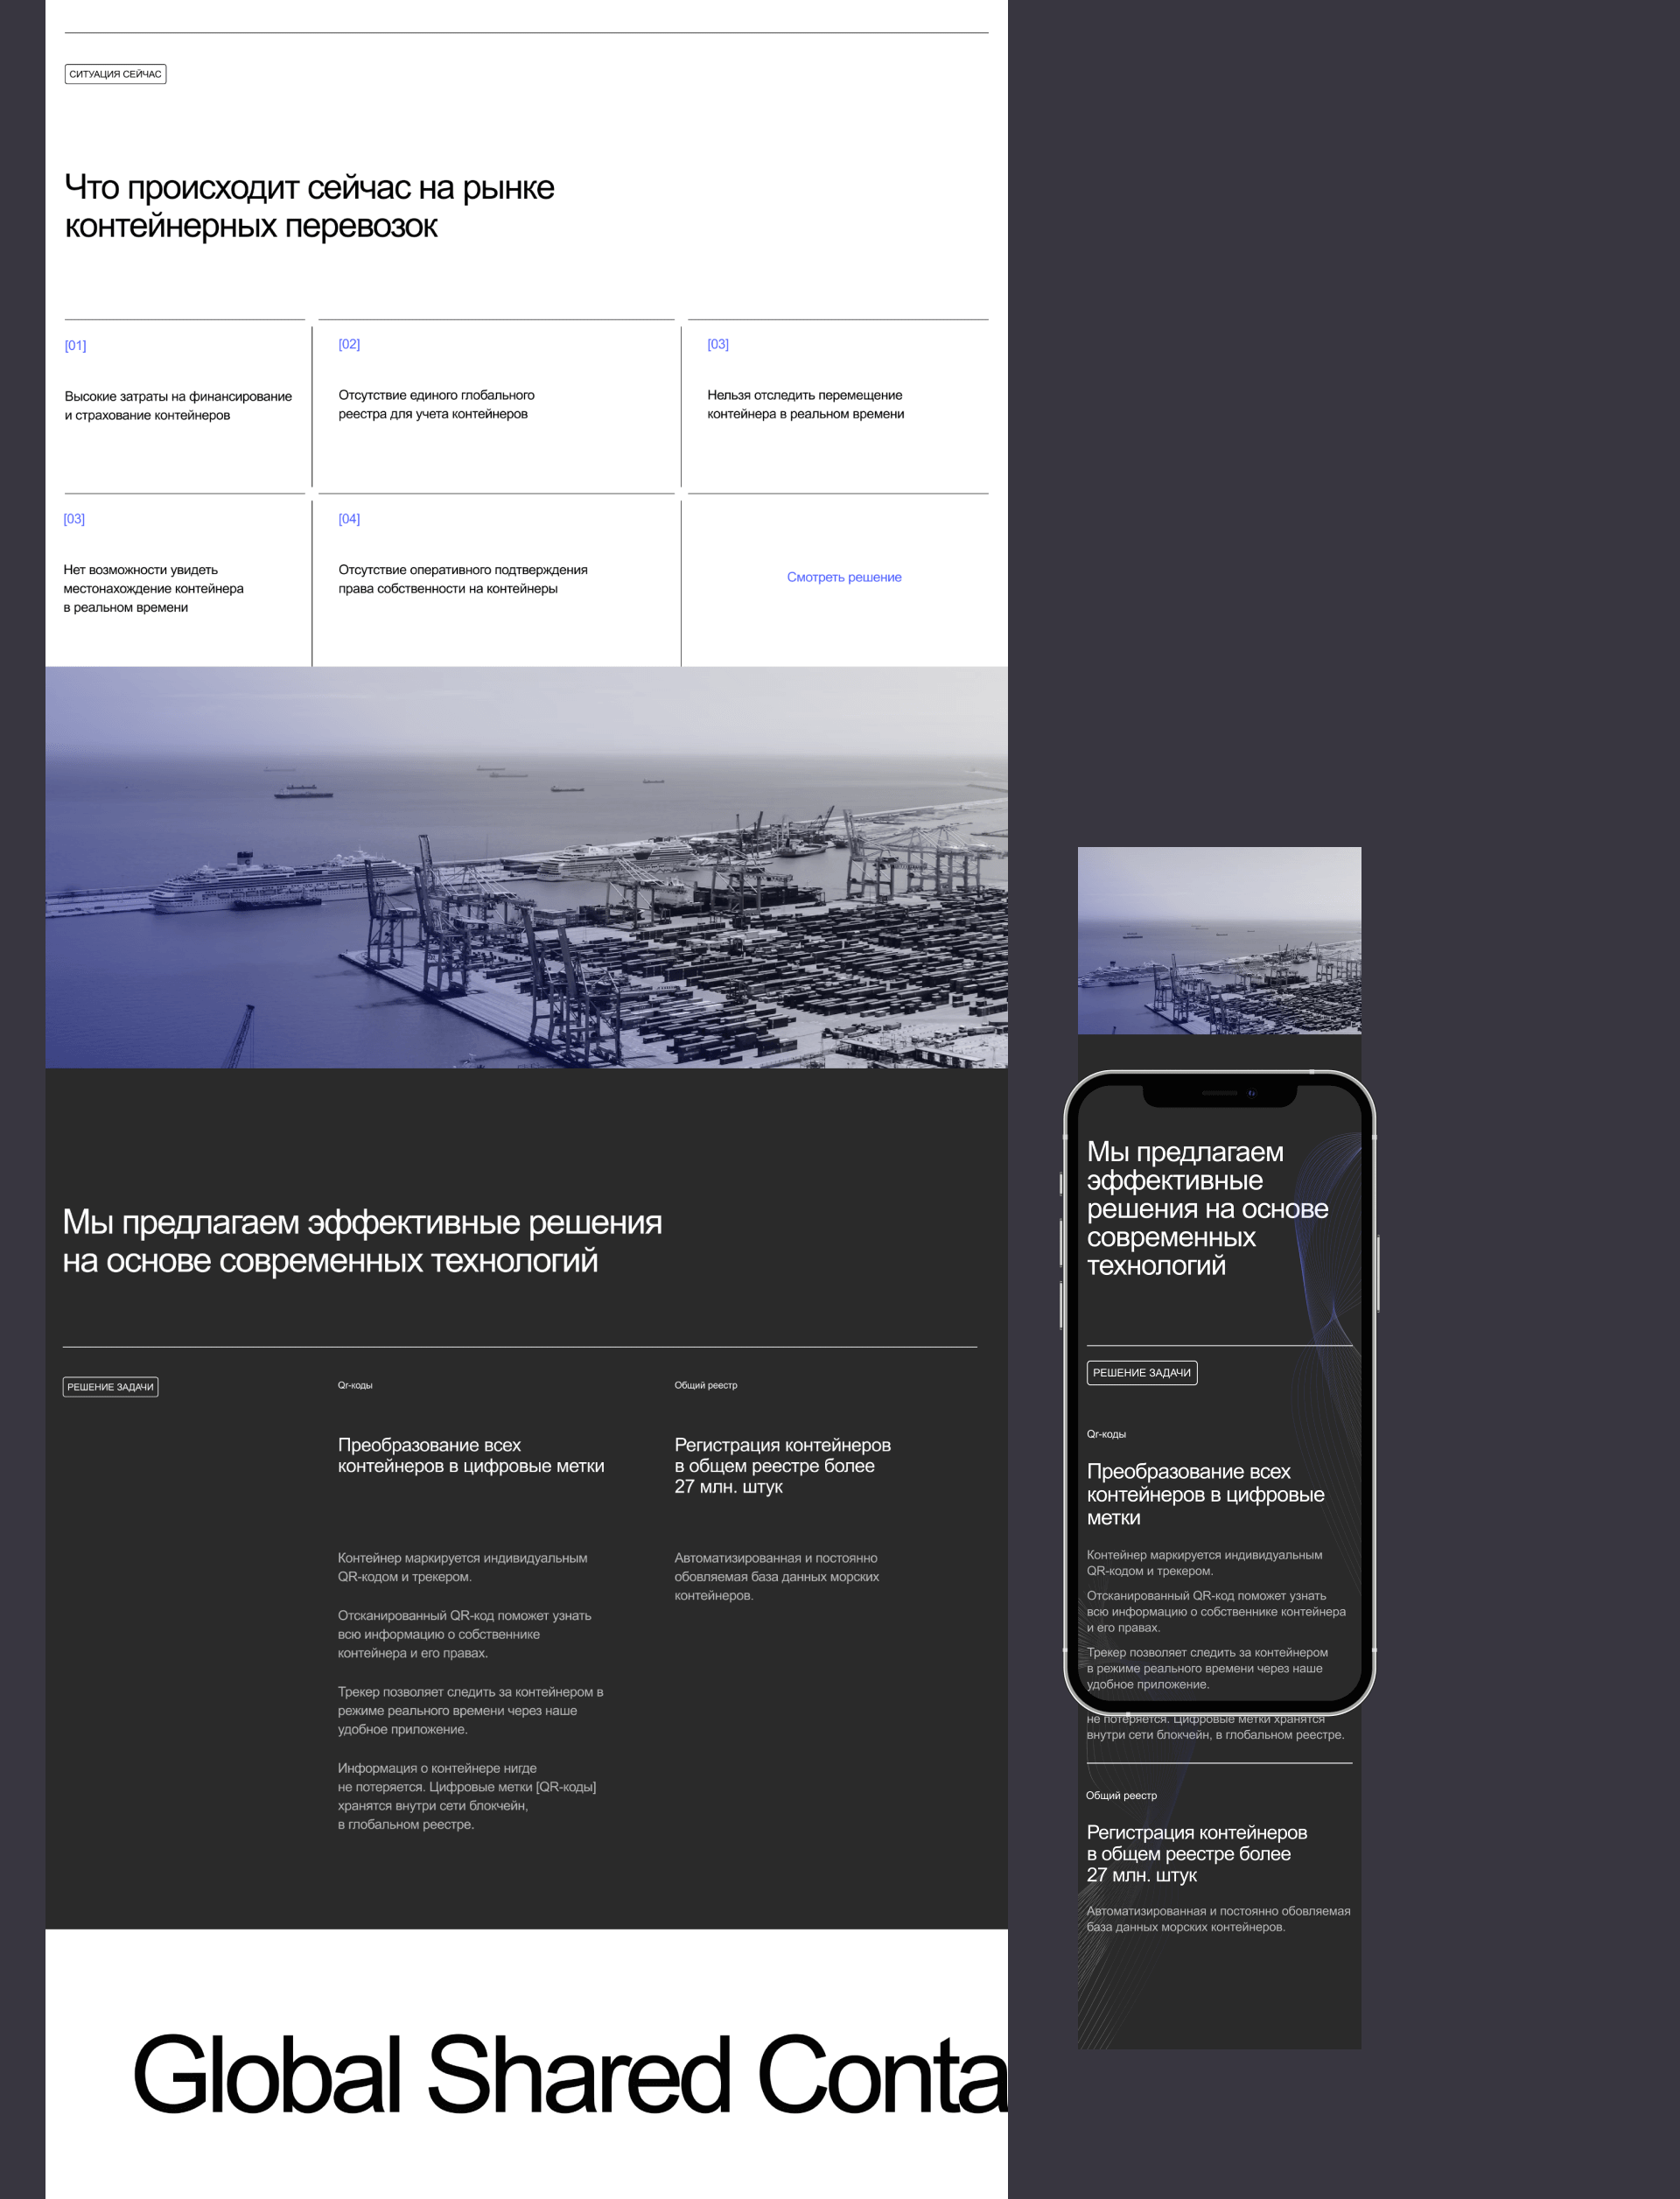Click the large desktop port aerial photo

tap(526, 866)
